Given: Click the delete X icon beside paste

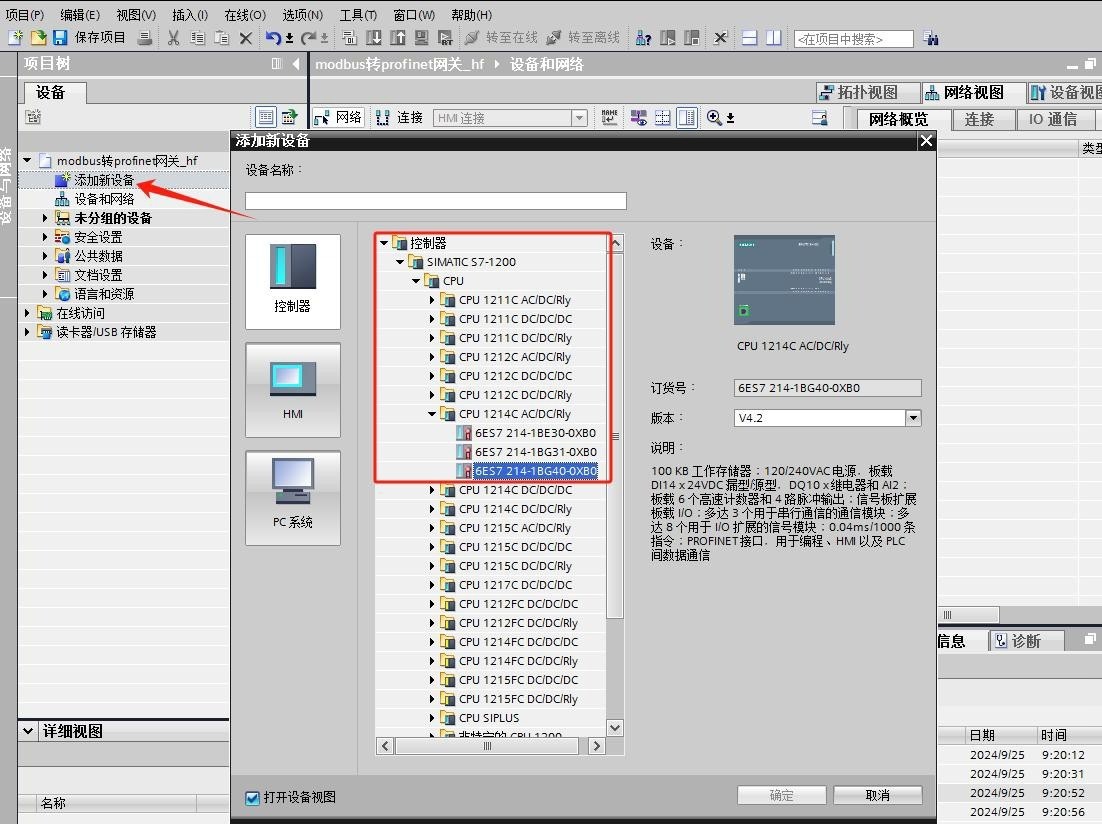Looking at the screenshot, I should 245,38.
